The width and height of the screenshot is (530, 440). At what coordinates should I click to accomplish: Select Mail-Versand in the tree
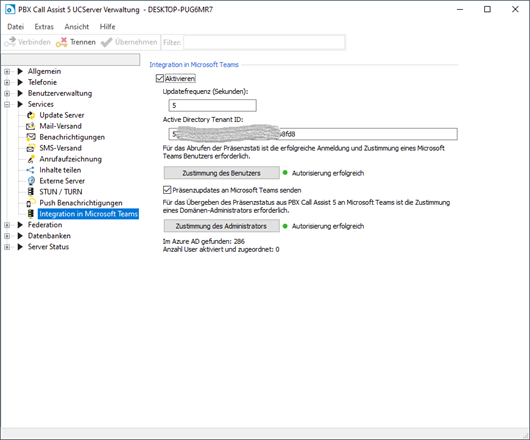(x=61, y=126)
